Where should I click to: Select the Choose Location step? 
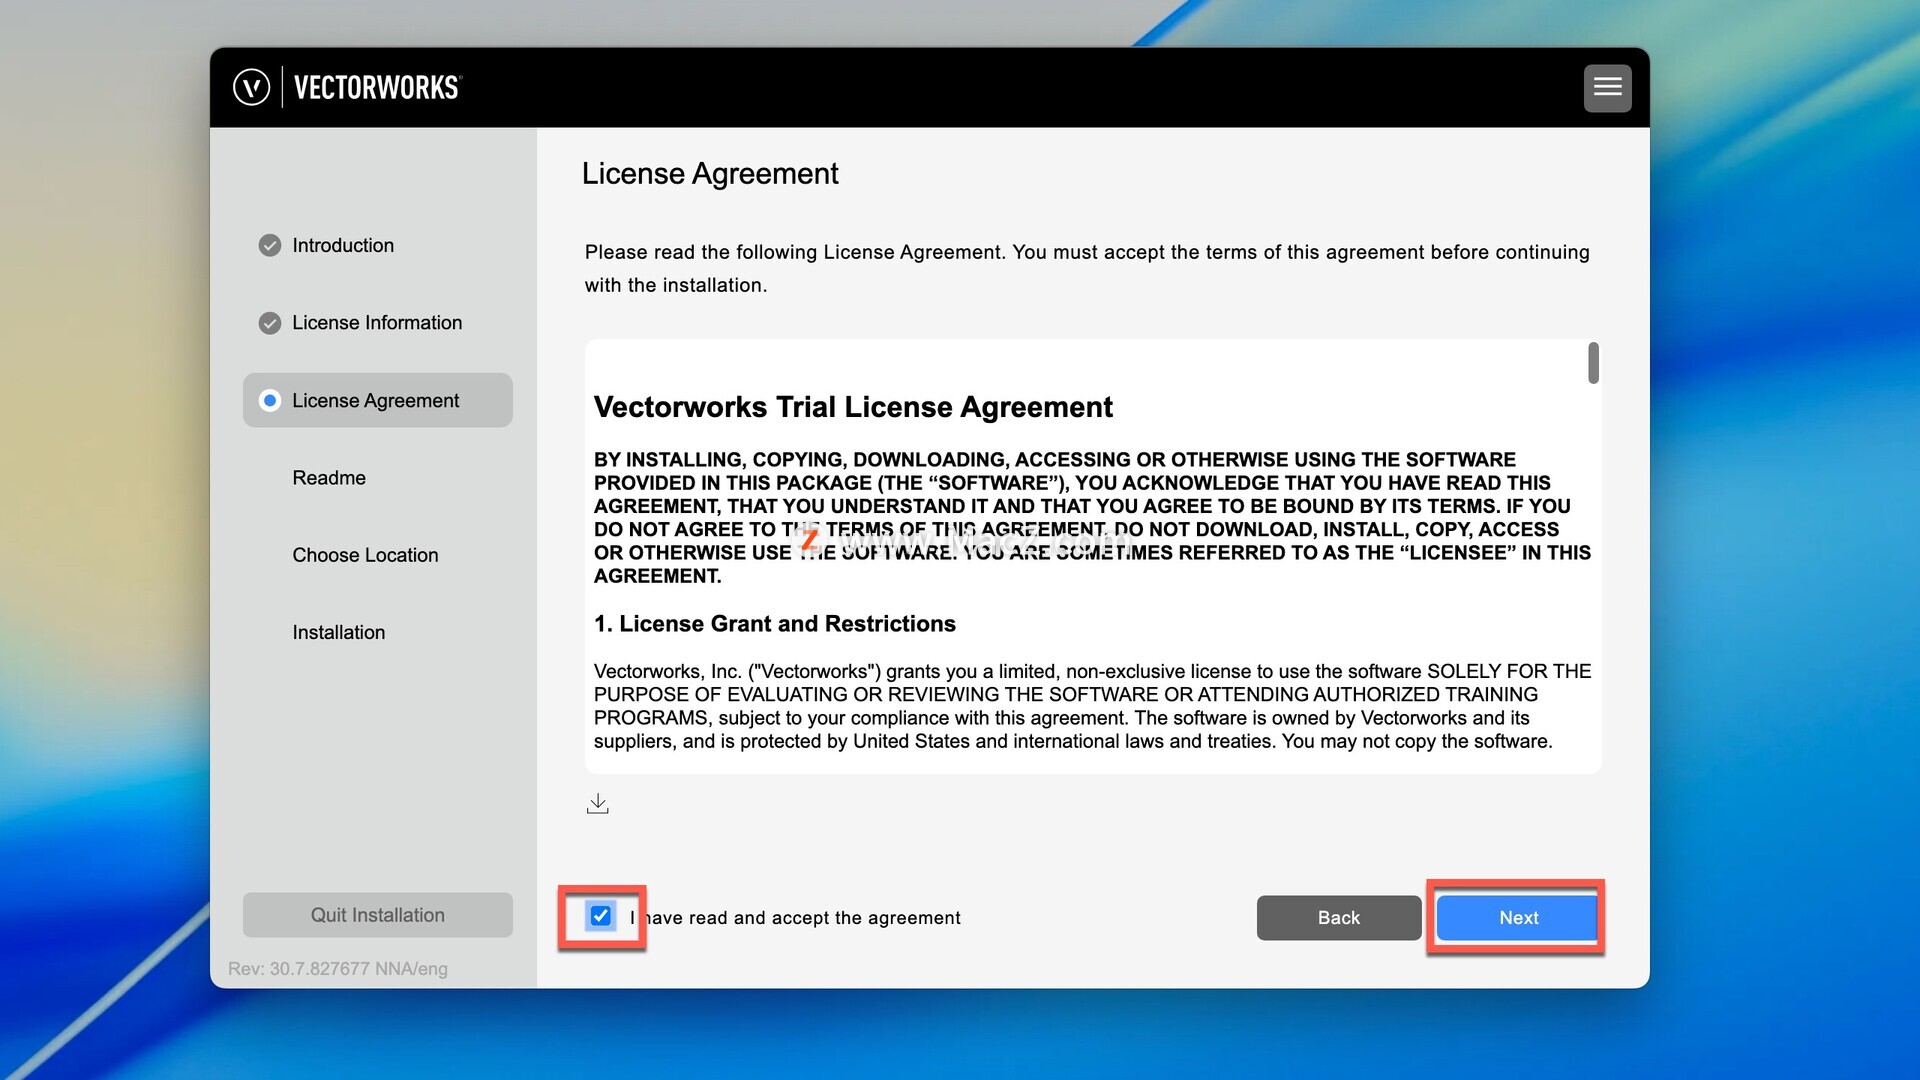coord(365,555)
